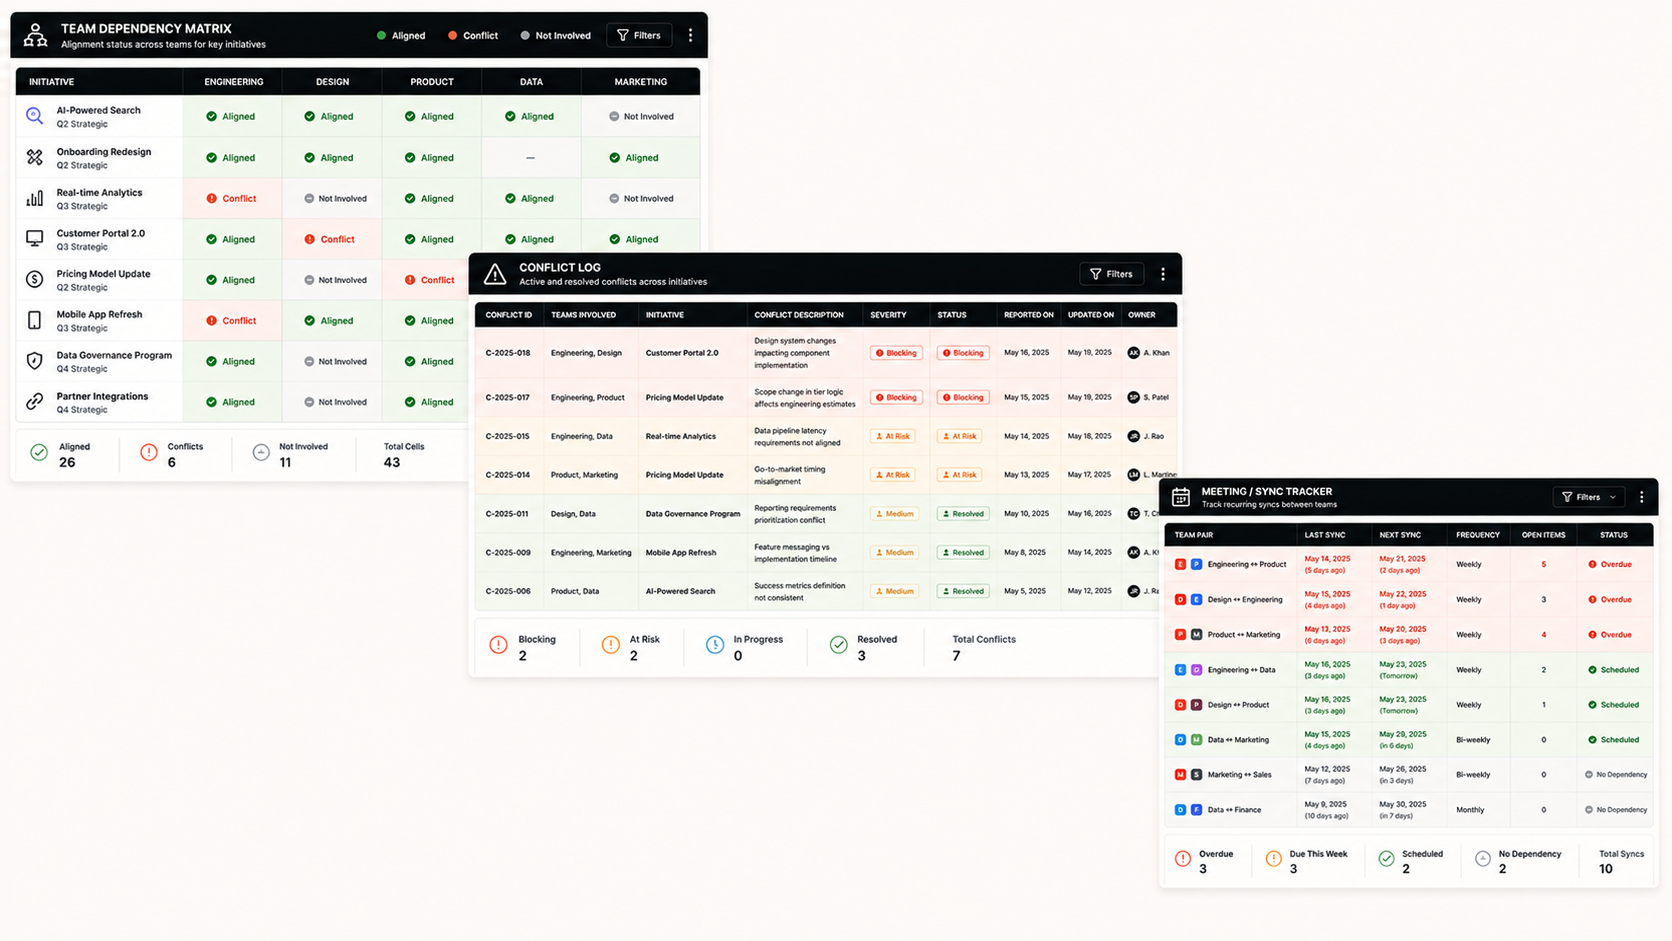The width and height of the screenshot is (1672, 941).
Task: Open conflict C-2025-015 row
Action: 825,436
